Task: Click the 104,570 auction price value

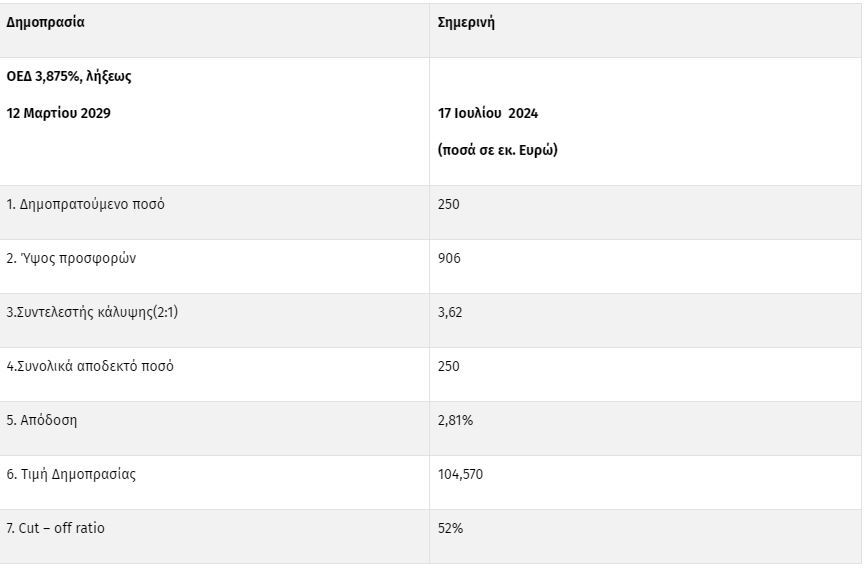Action: coord(460,475)
